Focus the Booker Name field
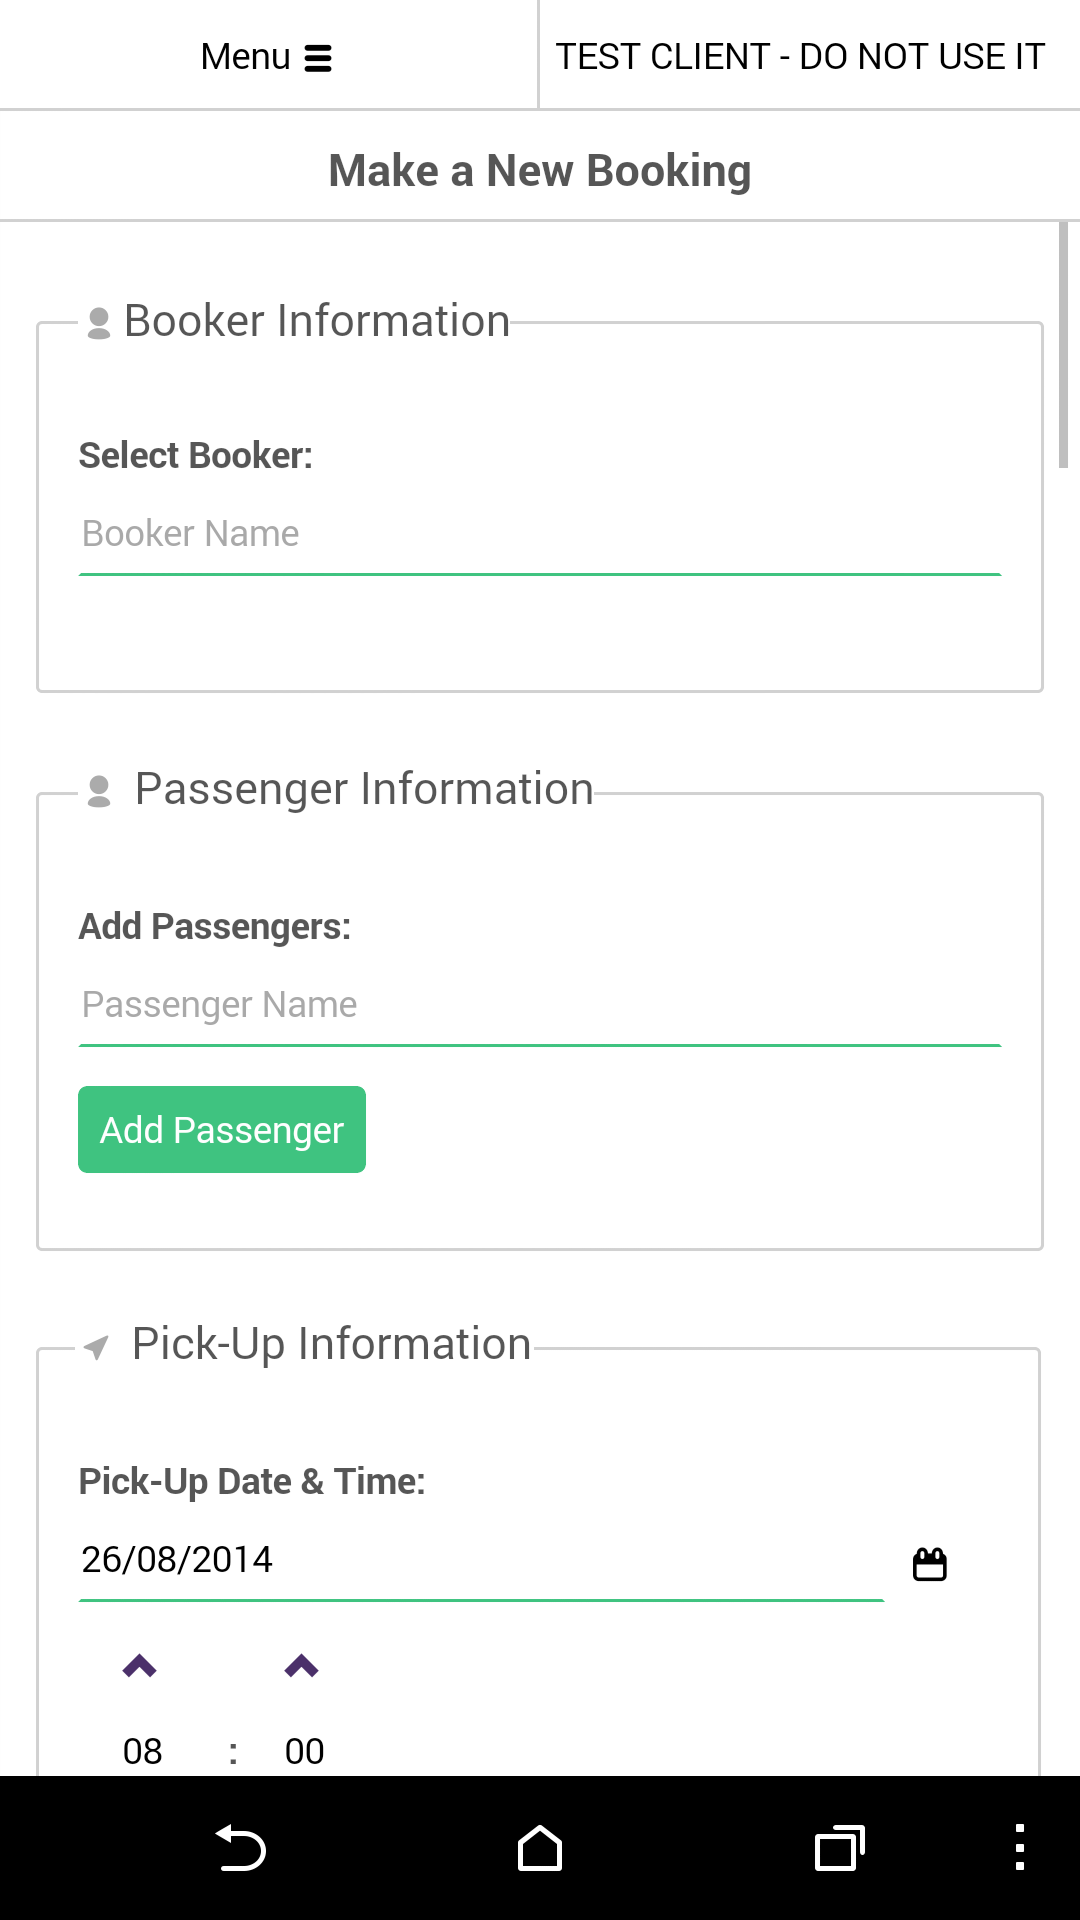 click(x=540, y=534)
